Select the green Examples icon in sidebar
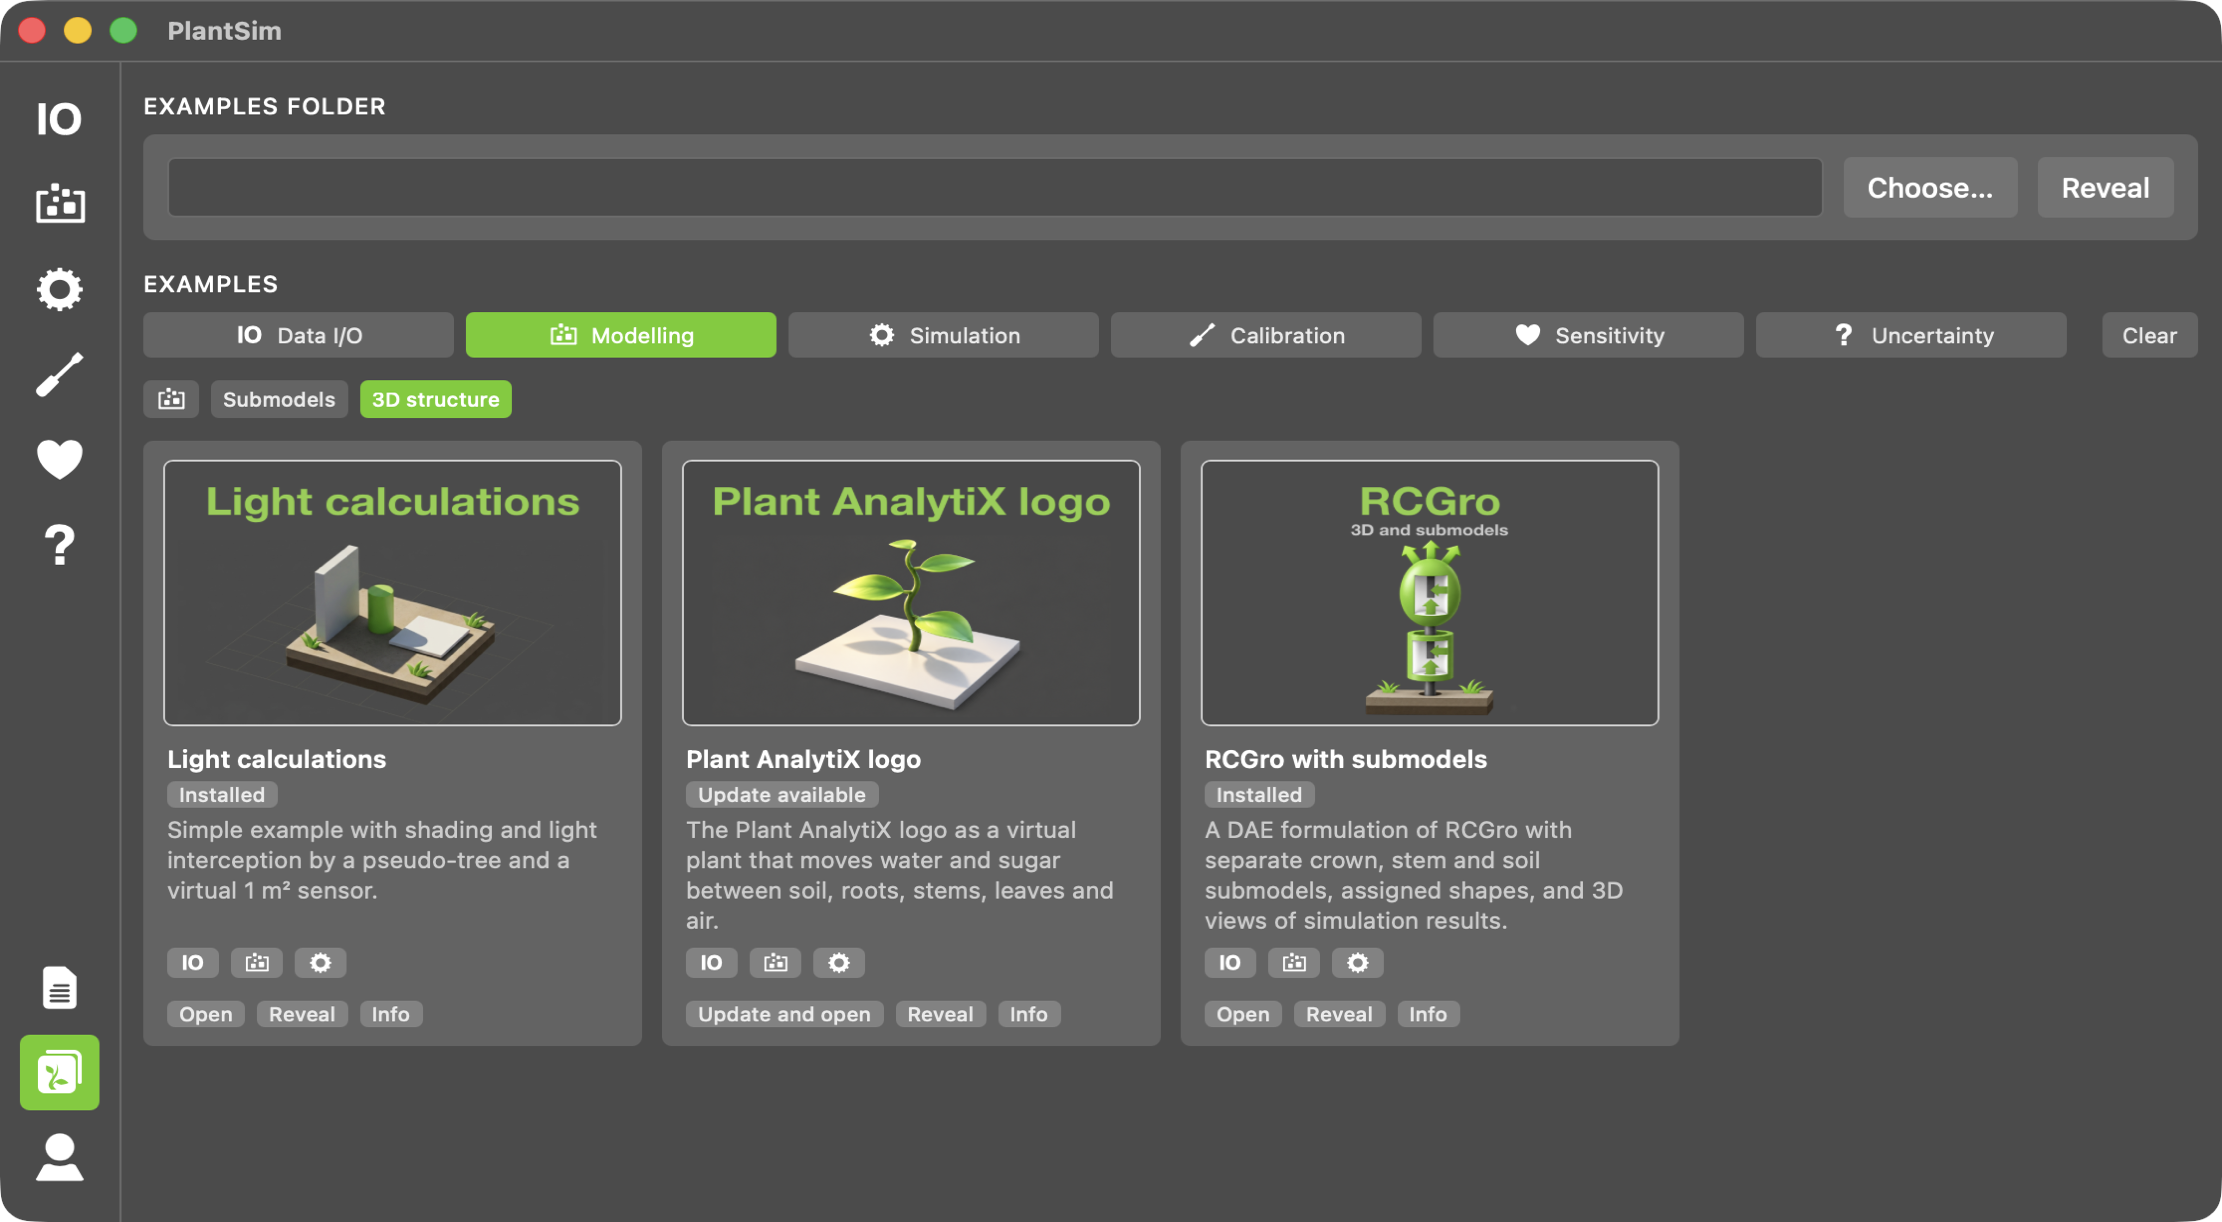The width and height of the screenshot is (2222, 1222). point(60,1072)
